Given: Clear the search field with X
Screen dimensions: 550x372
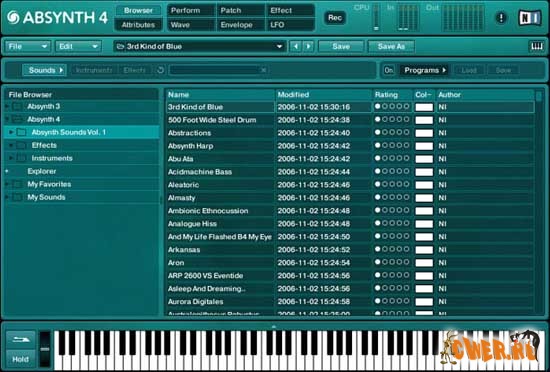Looking at the screenshot, I should click(x=263, y=70).
